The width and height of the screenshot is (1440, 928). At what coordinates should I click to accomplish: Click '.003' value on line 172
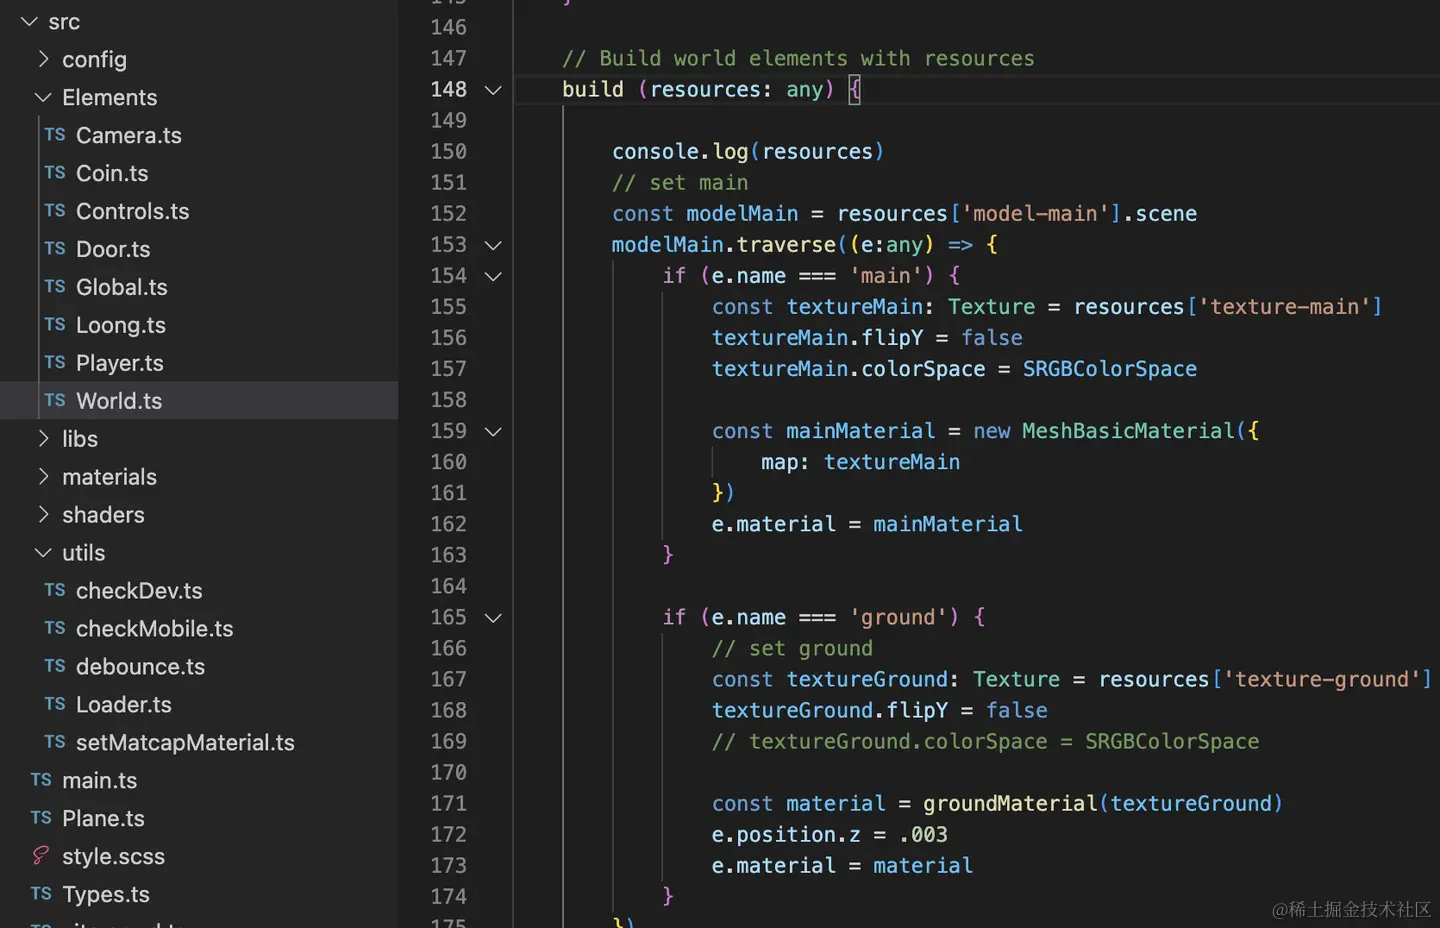(923, 835)
